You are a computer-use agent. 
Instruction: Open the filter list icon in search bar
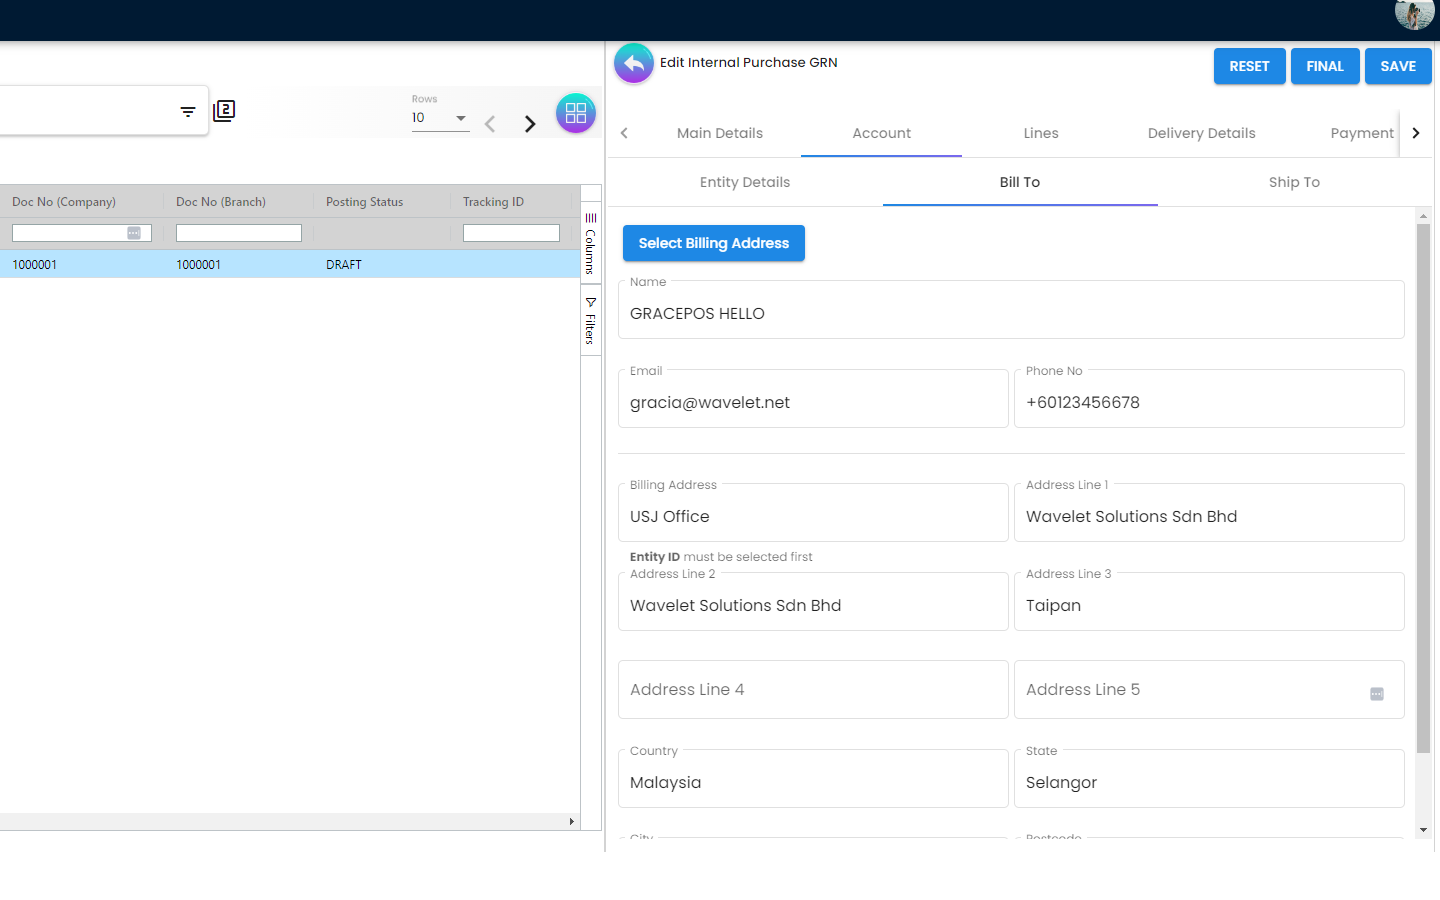coord(188,112)
